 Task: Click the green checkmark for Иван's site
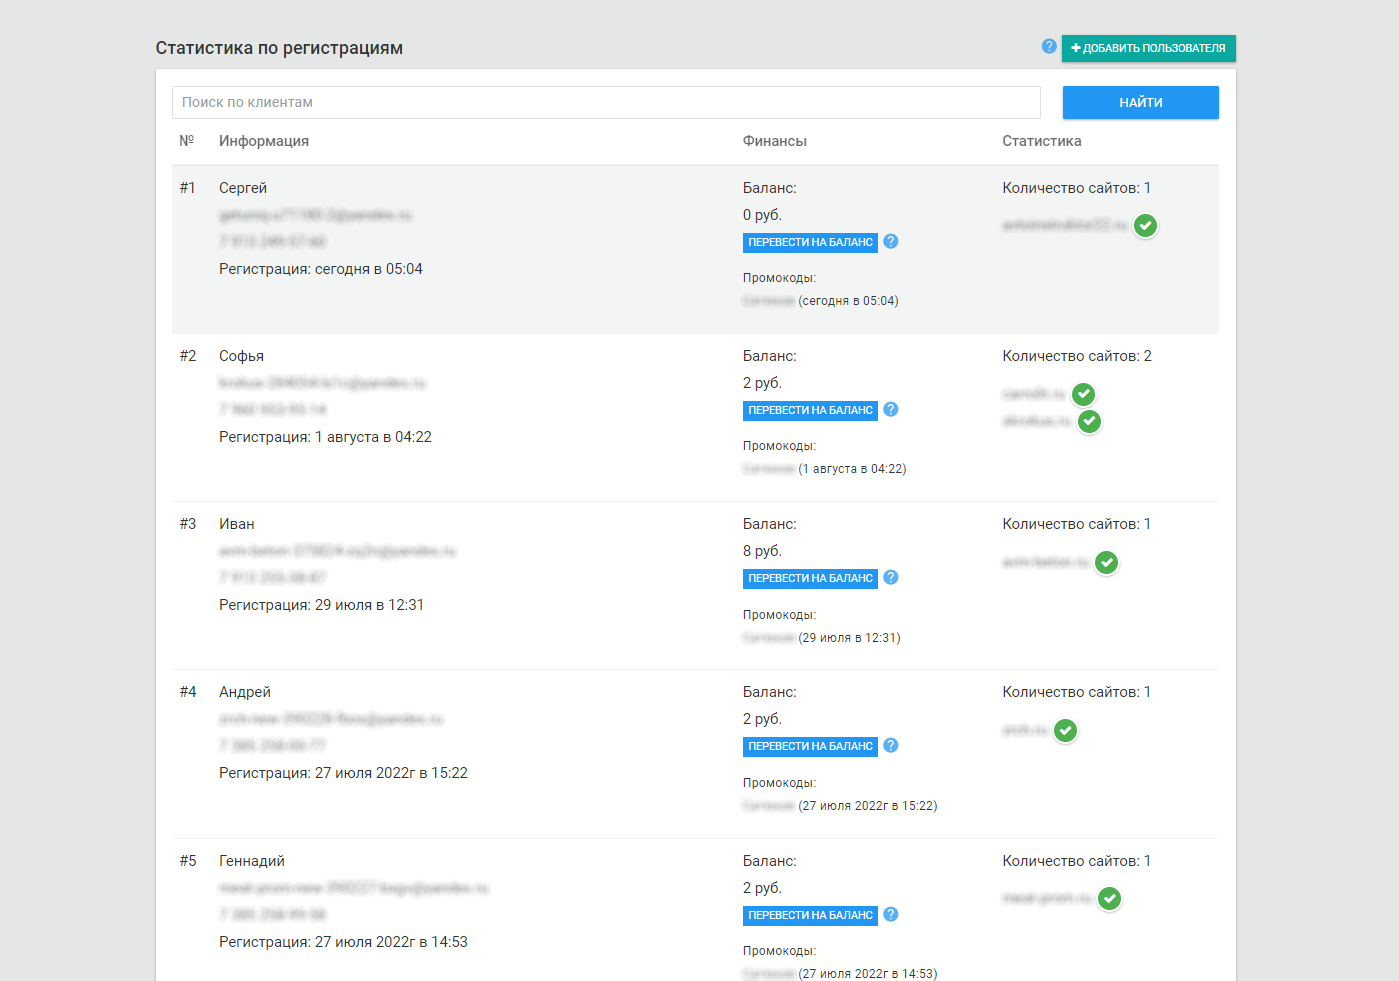pos(1107,563)
